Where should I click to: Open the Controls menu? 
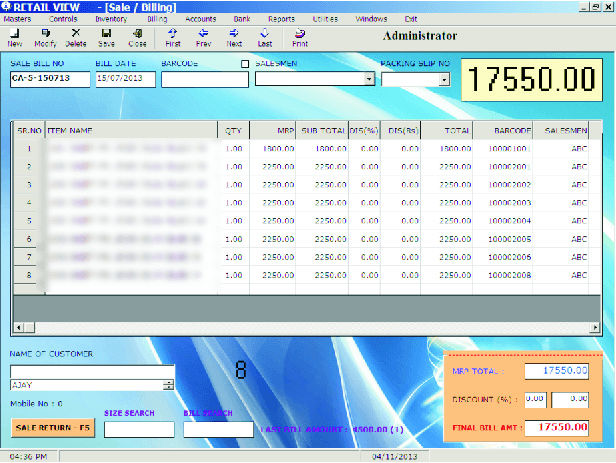pos(63,19)
